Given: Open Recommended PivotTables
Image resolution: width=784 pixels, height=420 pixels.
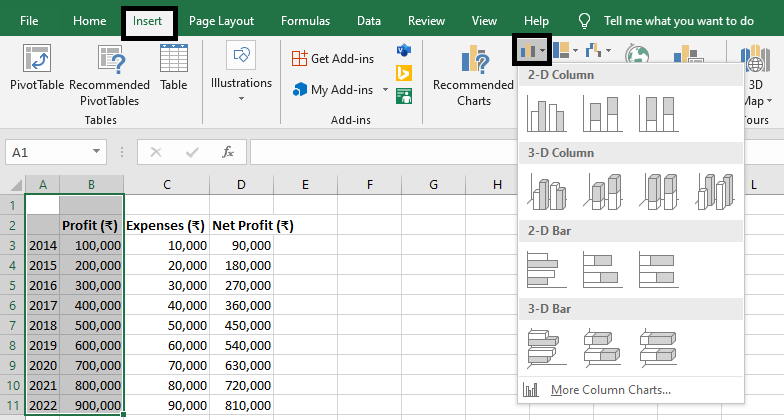Looking at the screenshot, I should (x=110, y=75).
